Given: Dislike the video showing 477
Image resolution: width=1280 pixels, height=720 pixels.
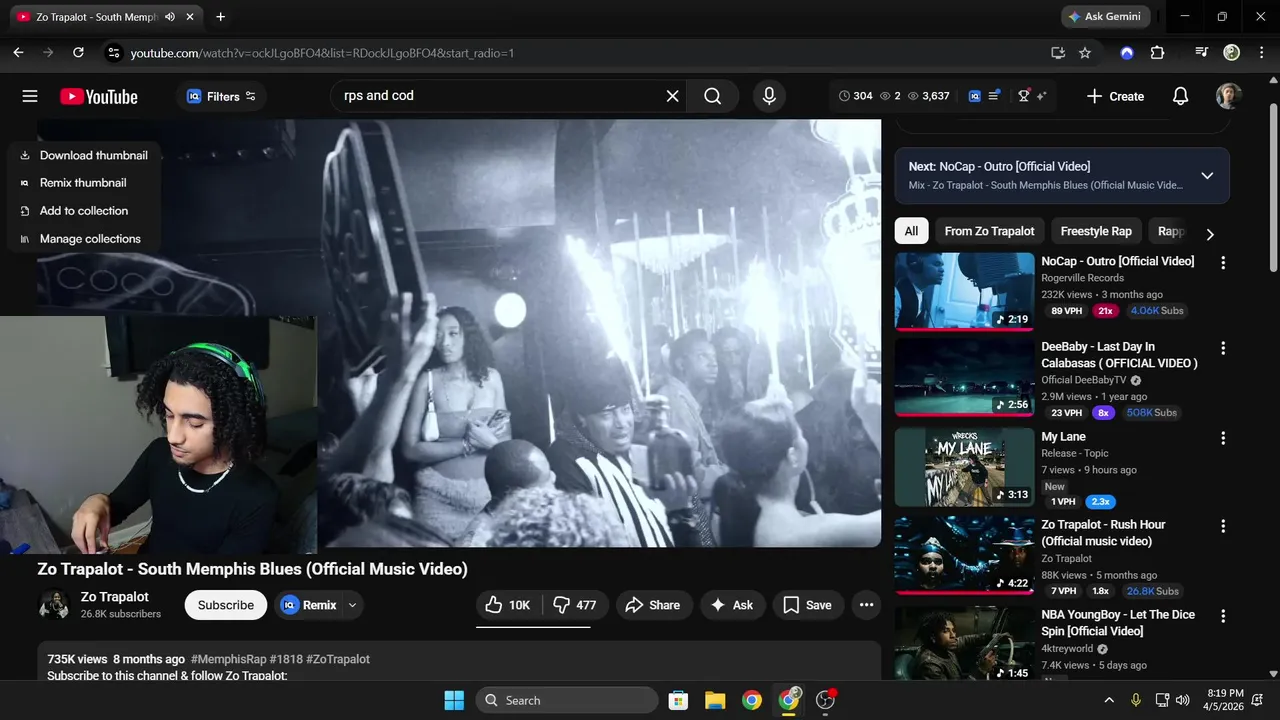Looking at the screenshot, I should [576, 605].
